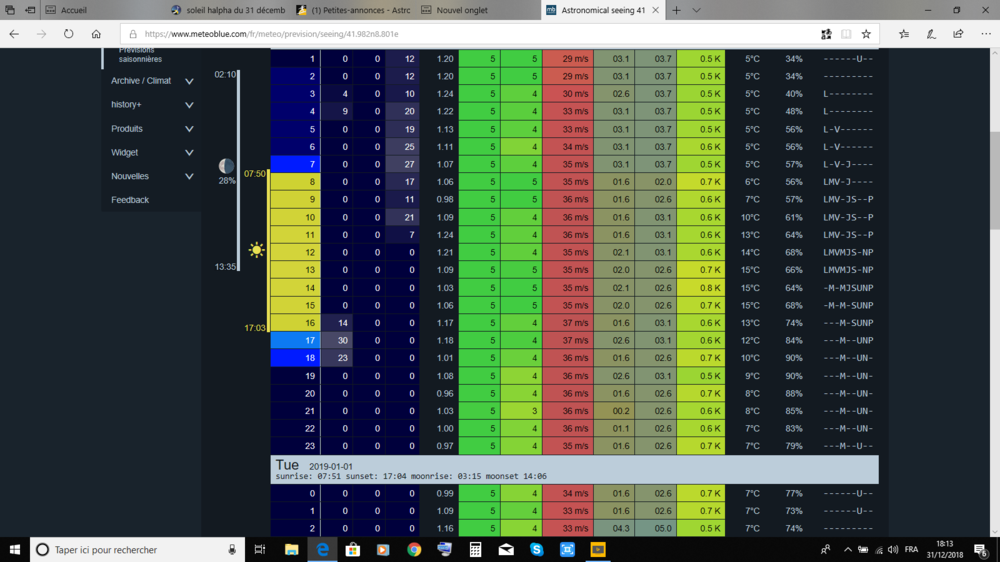The height and width of the screenshot is (562, 1000).
Task: Click the '07:50' sunrise time label
Action: pos(254,174)
